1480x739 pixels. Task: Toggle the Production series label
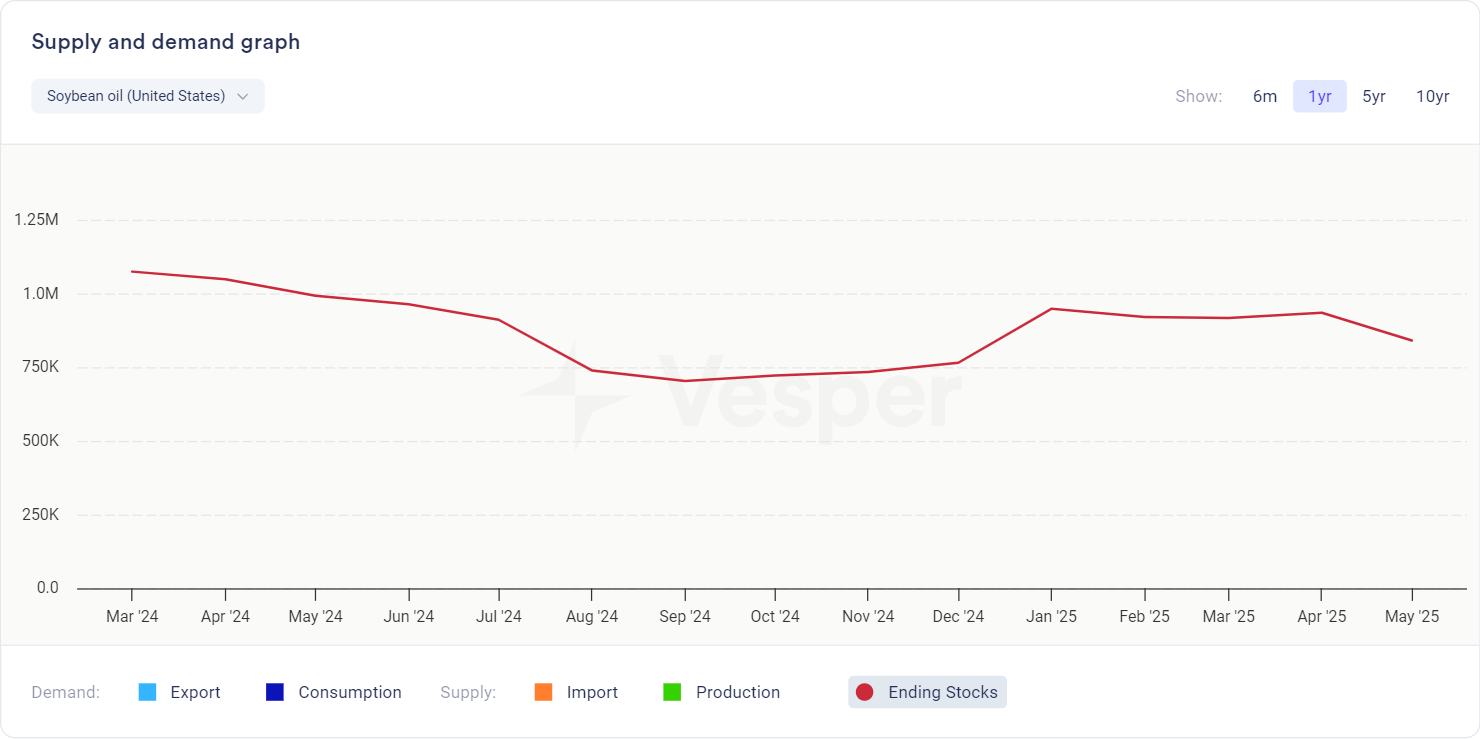point(738,692)
